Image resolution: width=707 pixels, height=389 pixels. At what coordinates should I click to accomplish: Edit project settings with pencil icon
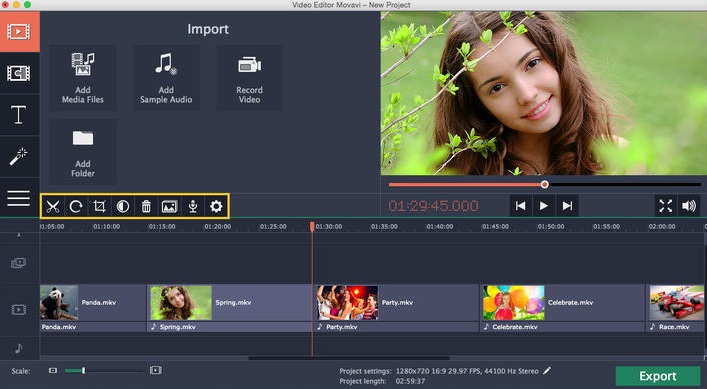(547, 371)
